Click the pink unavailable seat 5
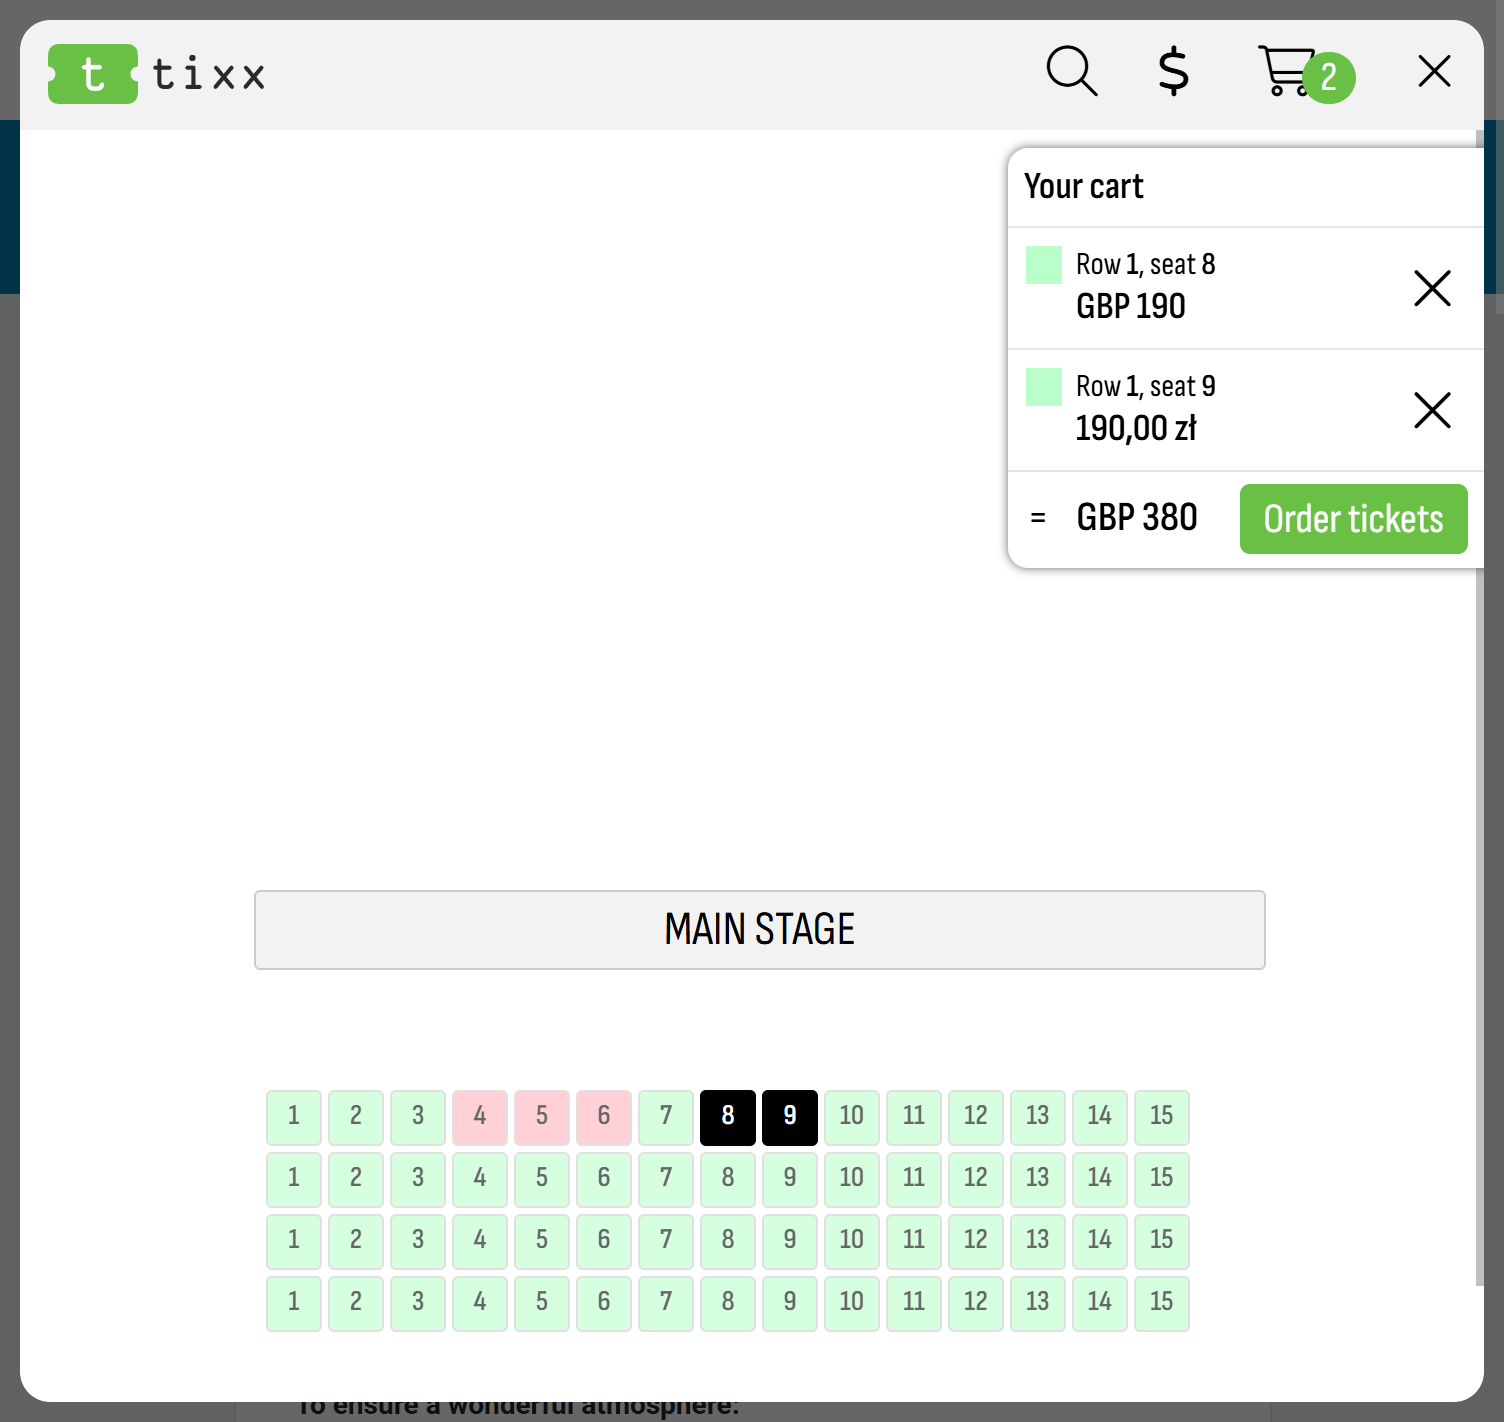This screenshot has height=1422, width=1504. click(x=542, y=1117)
